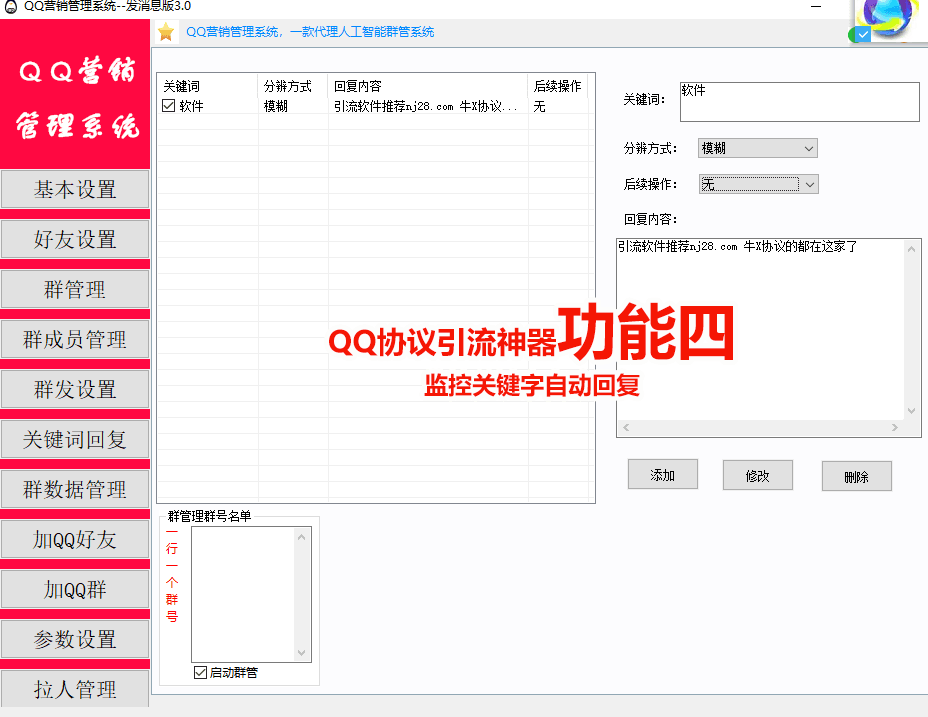
Task: Click the 添加 button
Action: pyautogui.click(x=662, y=475)
